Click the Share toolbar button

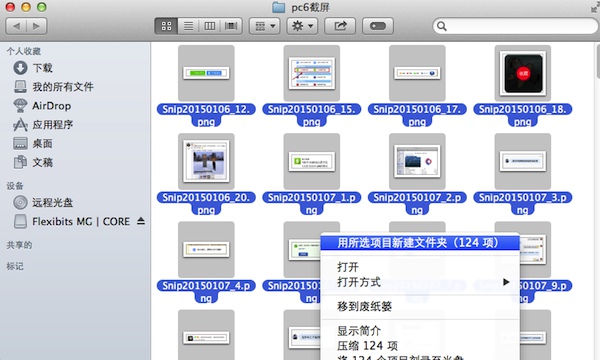click(x=340, y=26)
